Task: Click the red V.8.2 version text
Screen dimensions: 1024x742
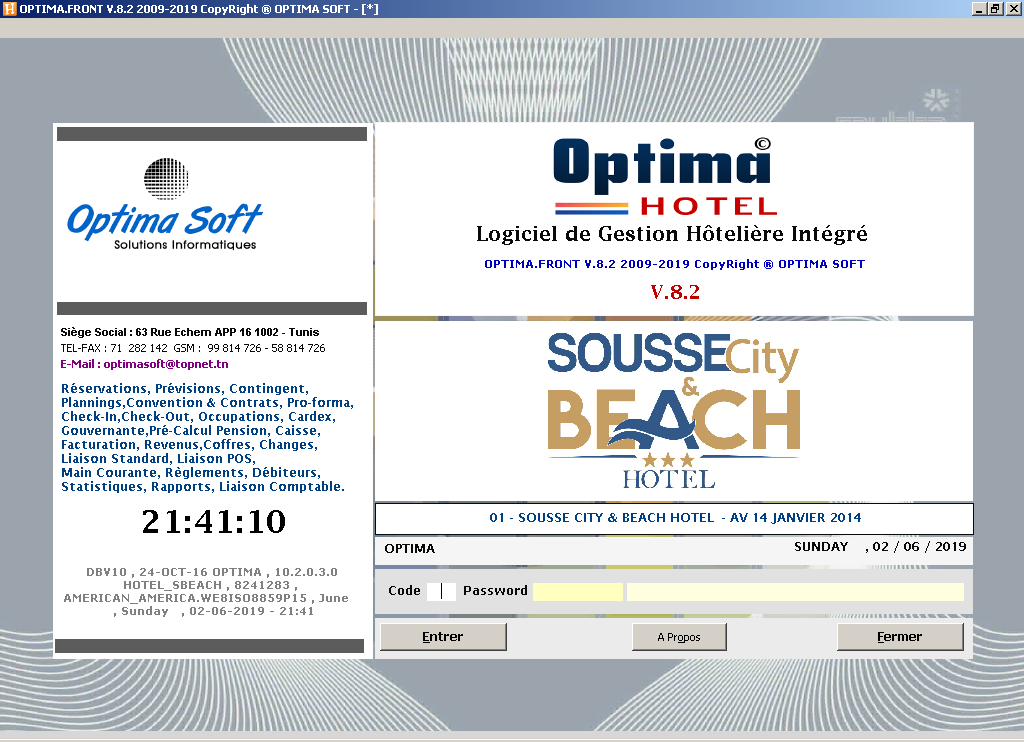Action: click(x=675, y=292)
